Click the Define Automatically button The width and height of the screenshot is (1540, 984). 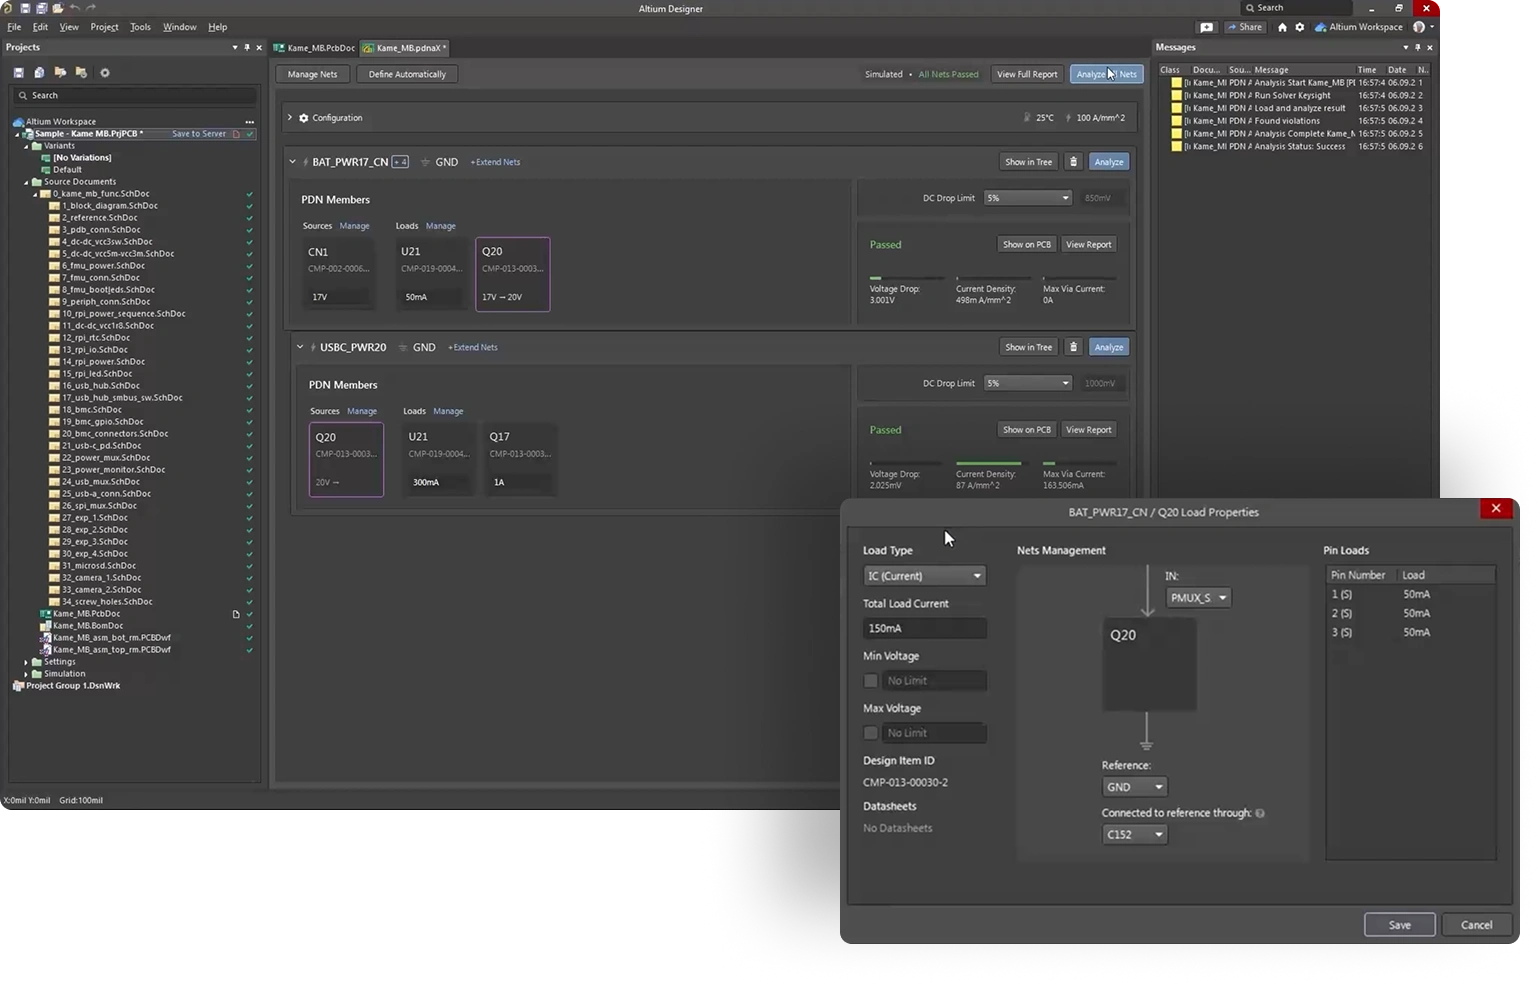[x=407, y=74]
